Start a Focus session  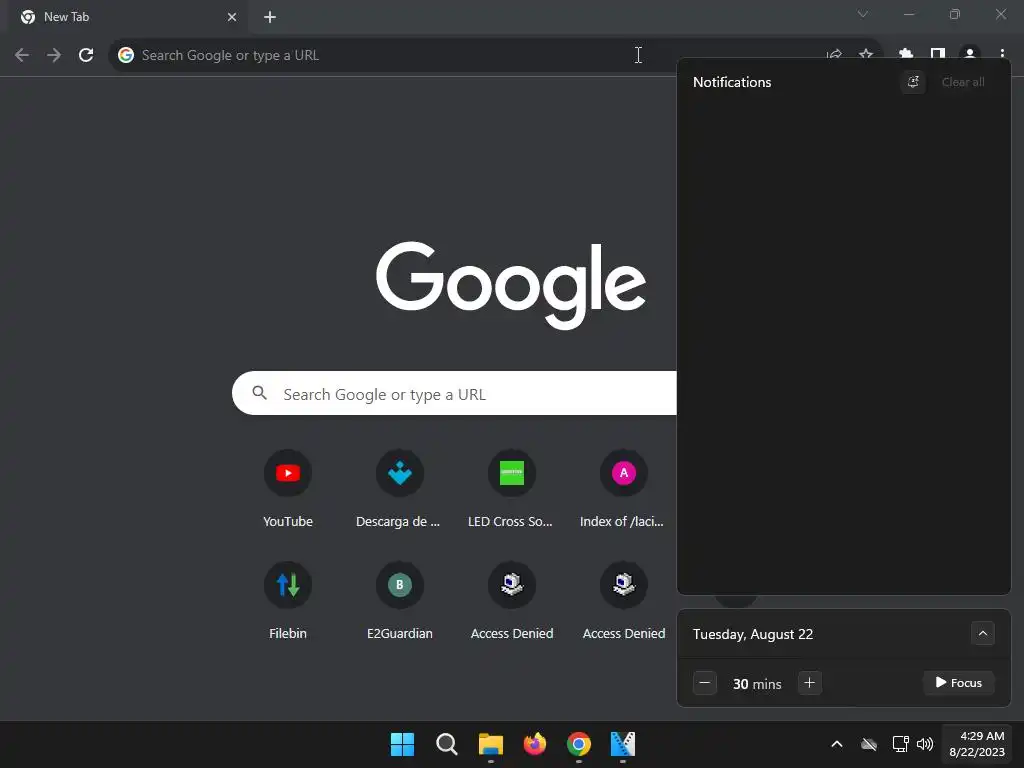pos(958,682)
